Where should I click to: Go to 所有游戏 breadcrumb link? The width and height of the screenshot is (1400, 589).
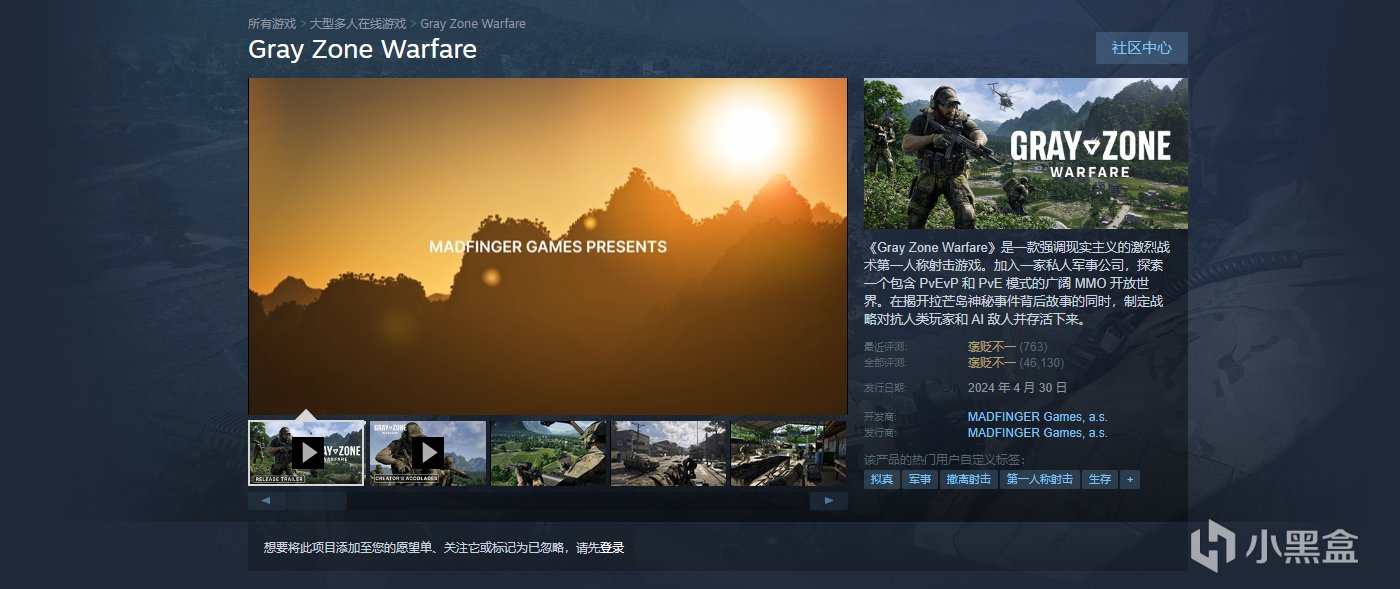coord(272,23)
